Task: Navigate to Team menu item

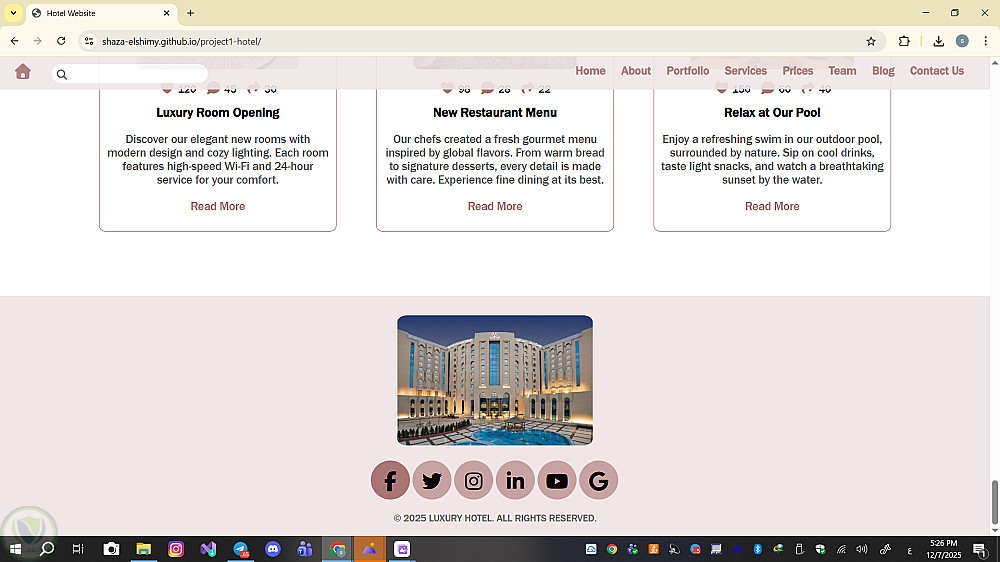Action: click(842, 71)
